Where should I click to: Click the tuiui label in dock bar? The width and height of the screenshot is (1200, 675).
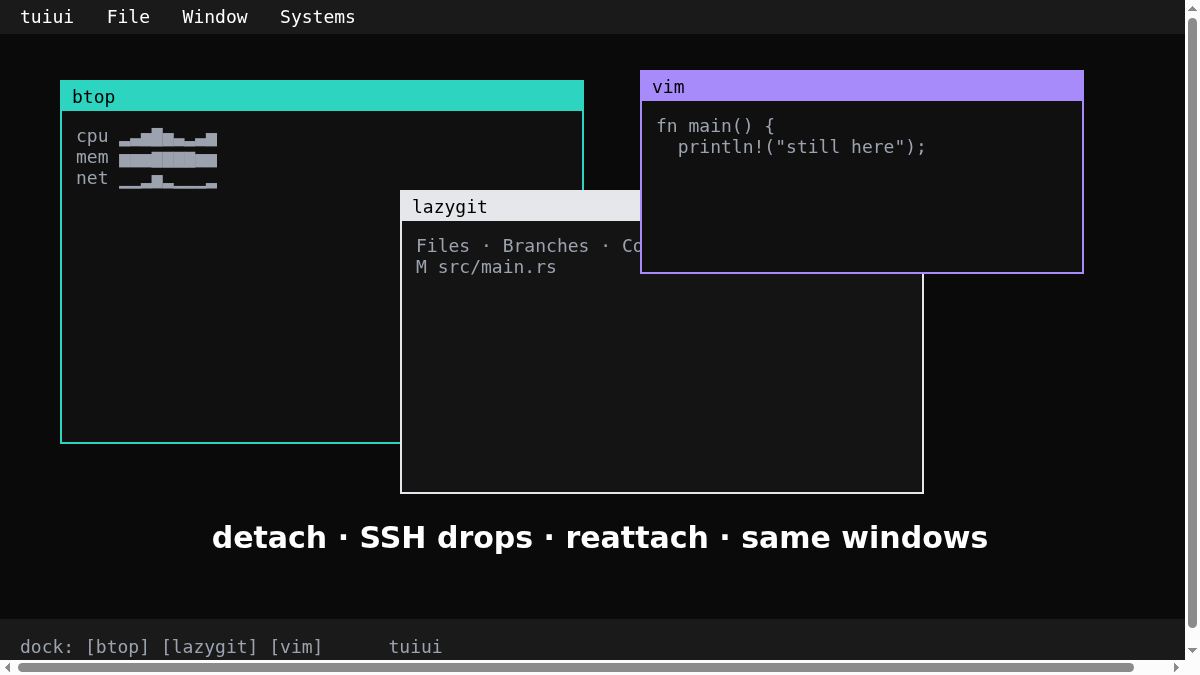(415, 647)
